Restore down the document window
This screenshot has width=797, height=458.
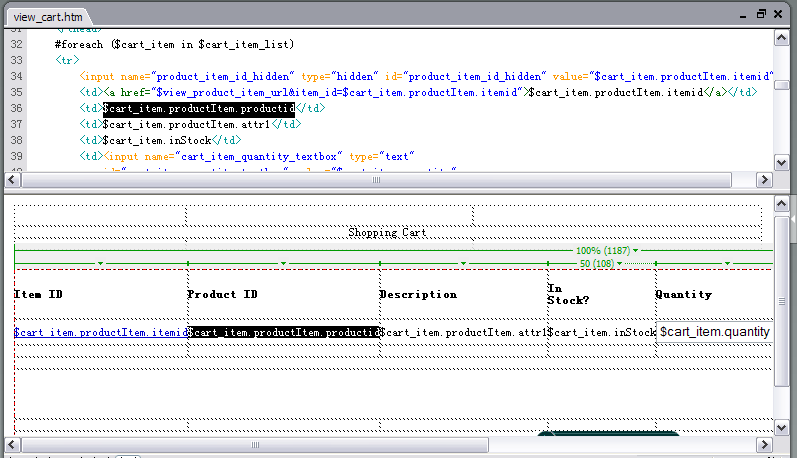tap(761, 14)
